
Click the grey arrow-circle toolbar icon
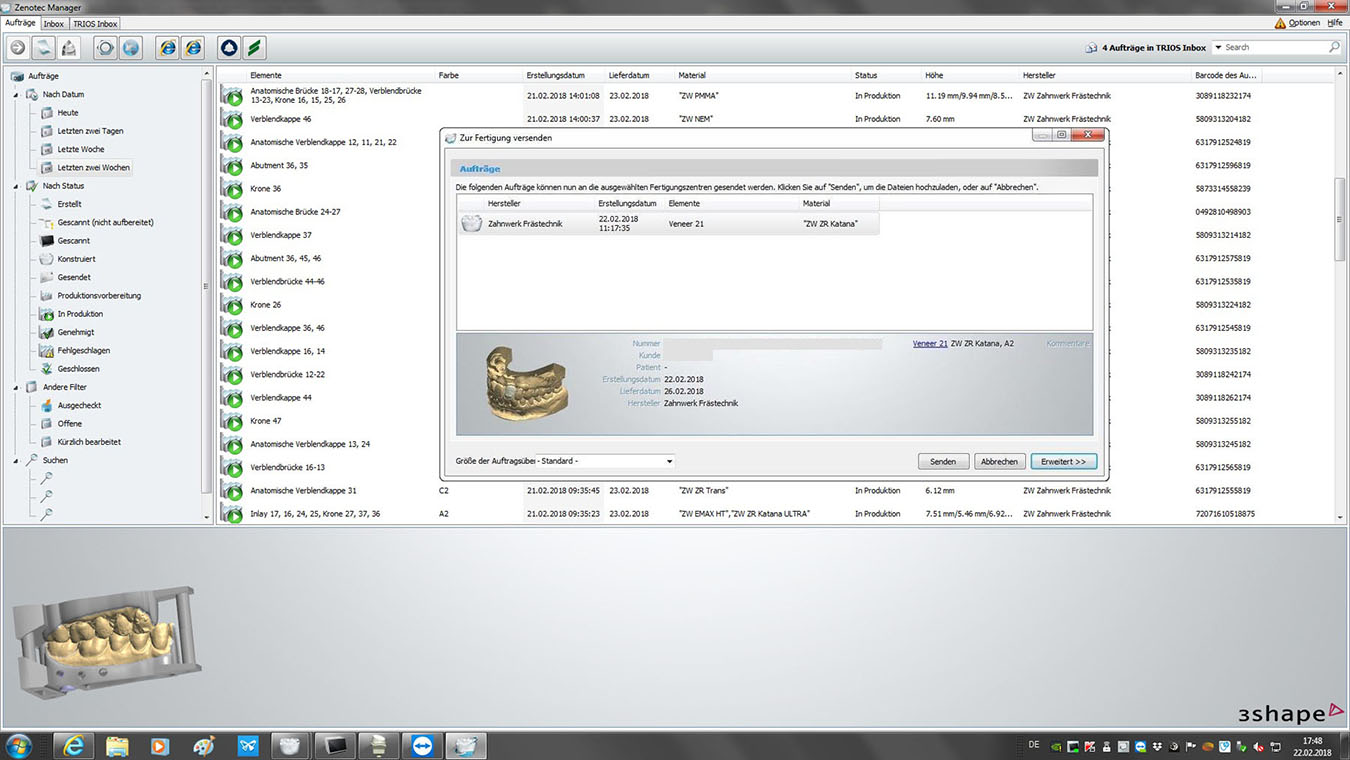(x=18, y=47)
